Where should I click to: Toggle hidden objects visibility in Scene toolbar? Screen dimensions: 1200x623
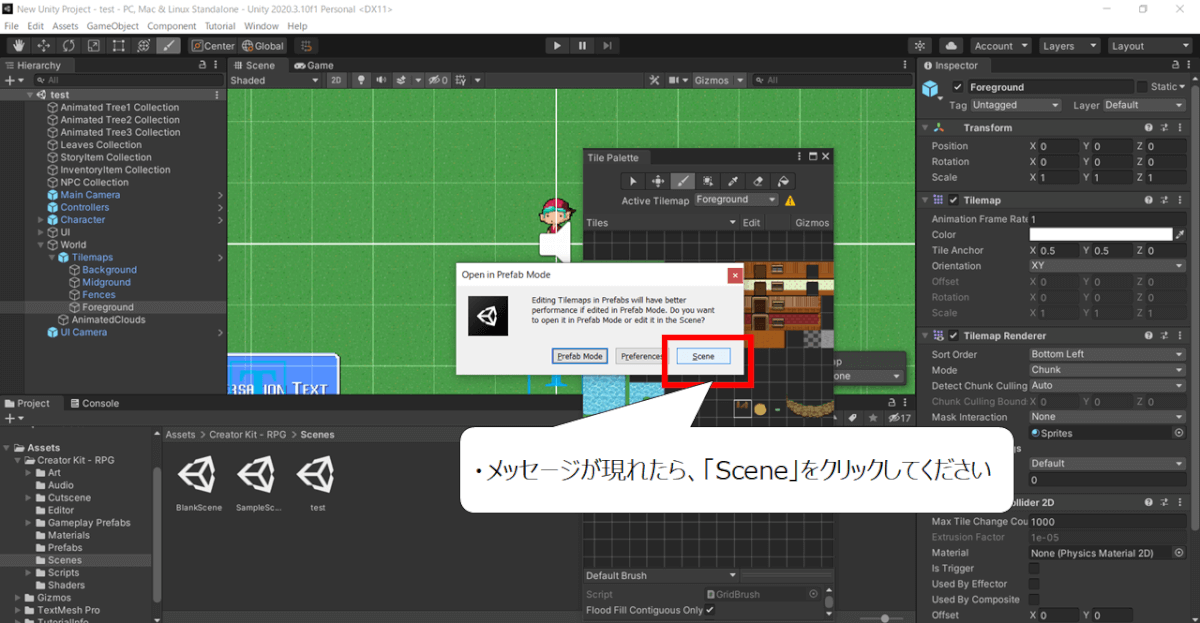436,80
